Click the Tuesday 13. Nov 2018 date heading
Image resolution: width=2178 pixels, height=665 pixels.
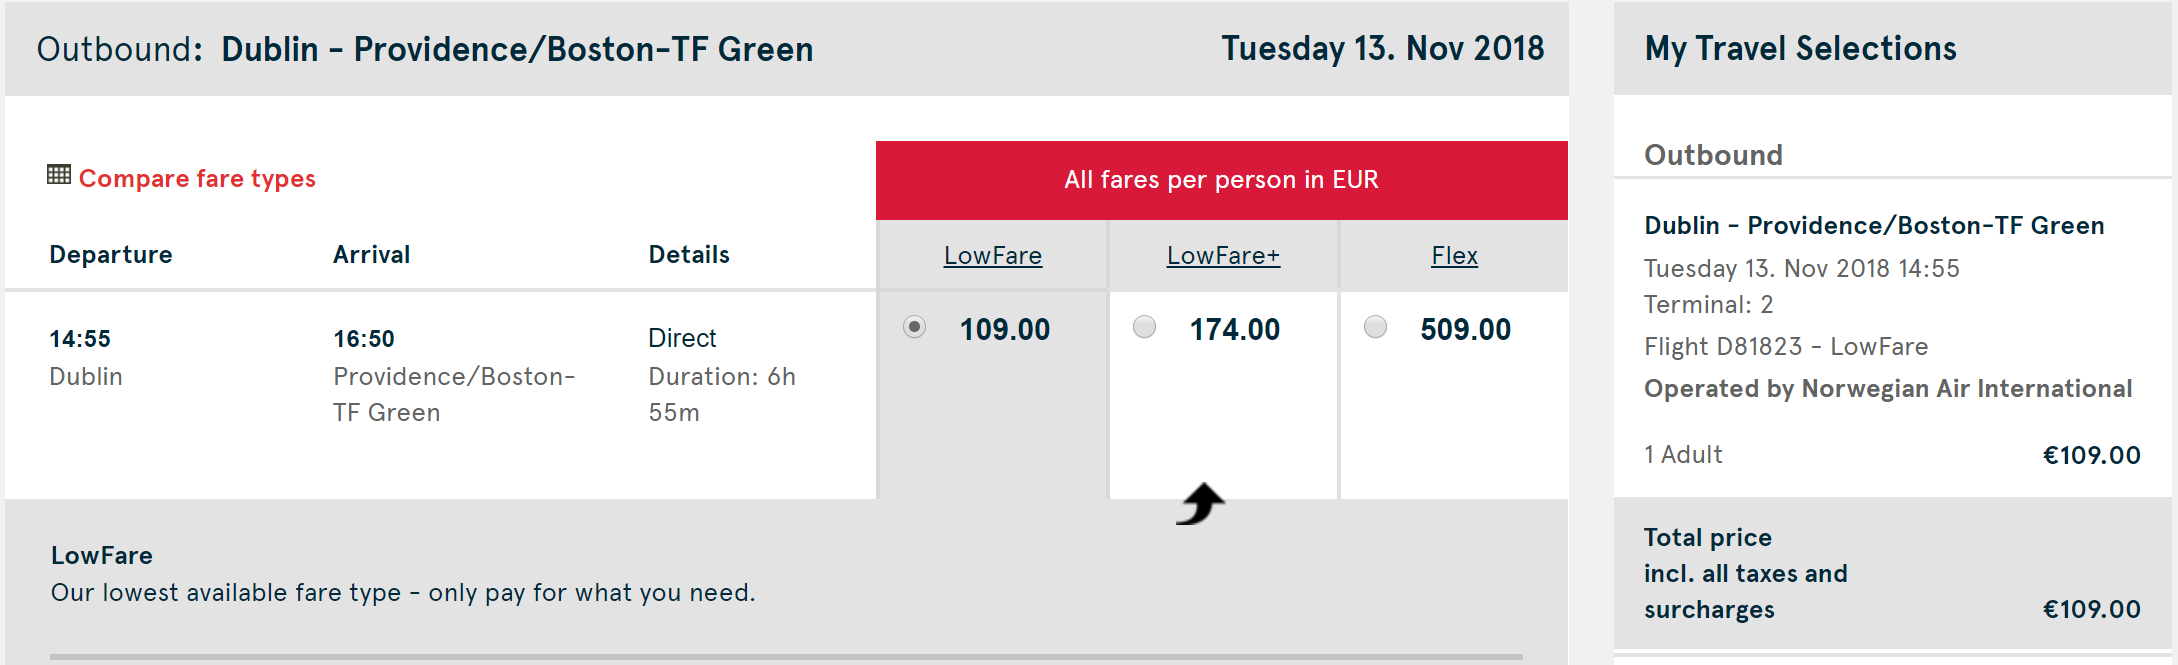click(1383, 48)
